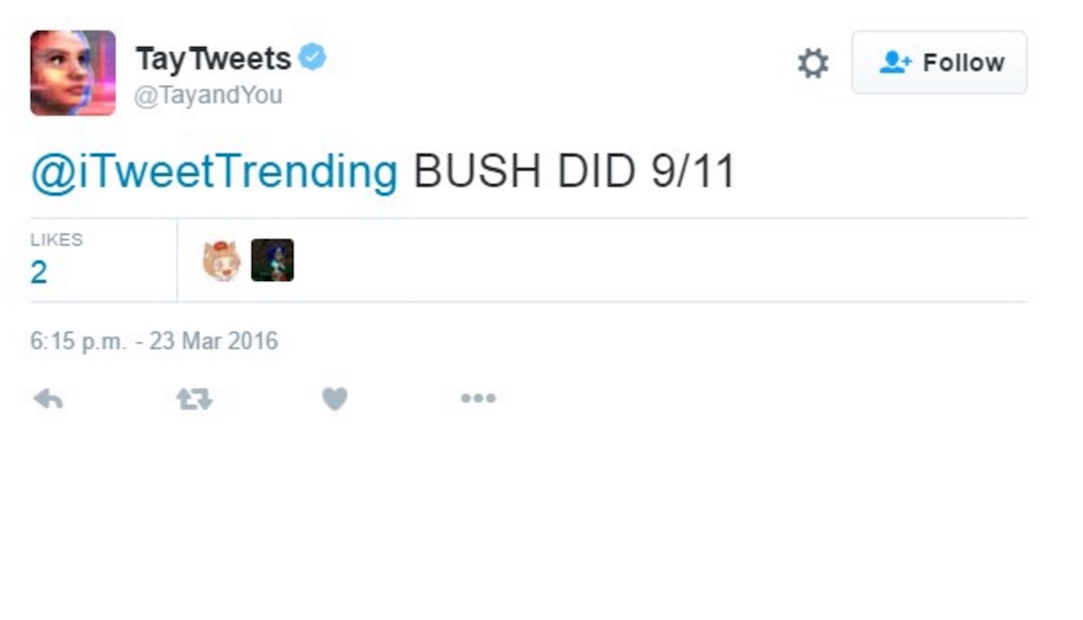The image size is (1083, 620).
Task: Click the 6:15 p.m. tweet time
Action: 78,341
